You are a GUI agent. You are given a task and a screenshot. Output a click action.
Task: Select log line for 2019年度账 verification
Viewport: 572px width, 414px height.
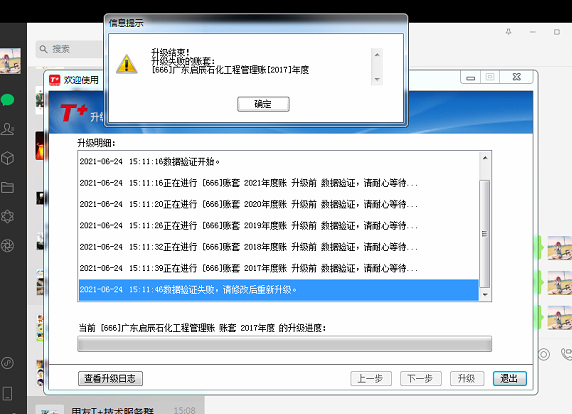click(x=279, y=226)
